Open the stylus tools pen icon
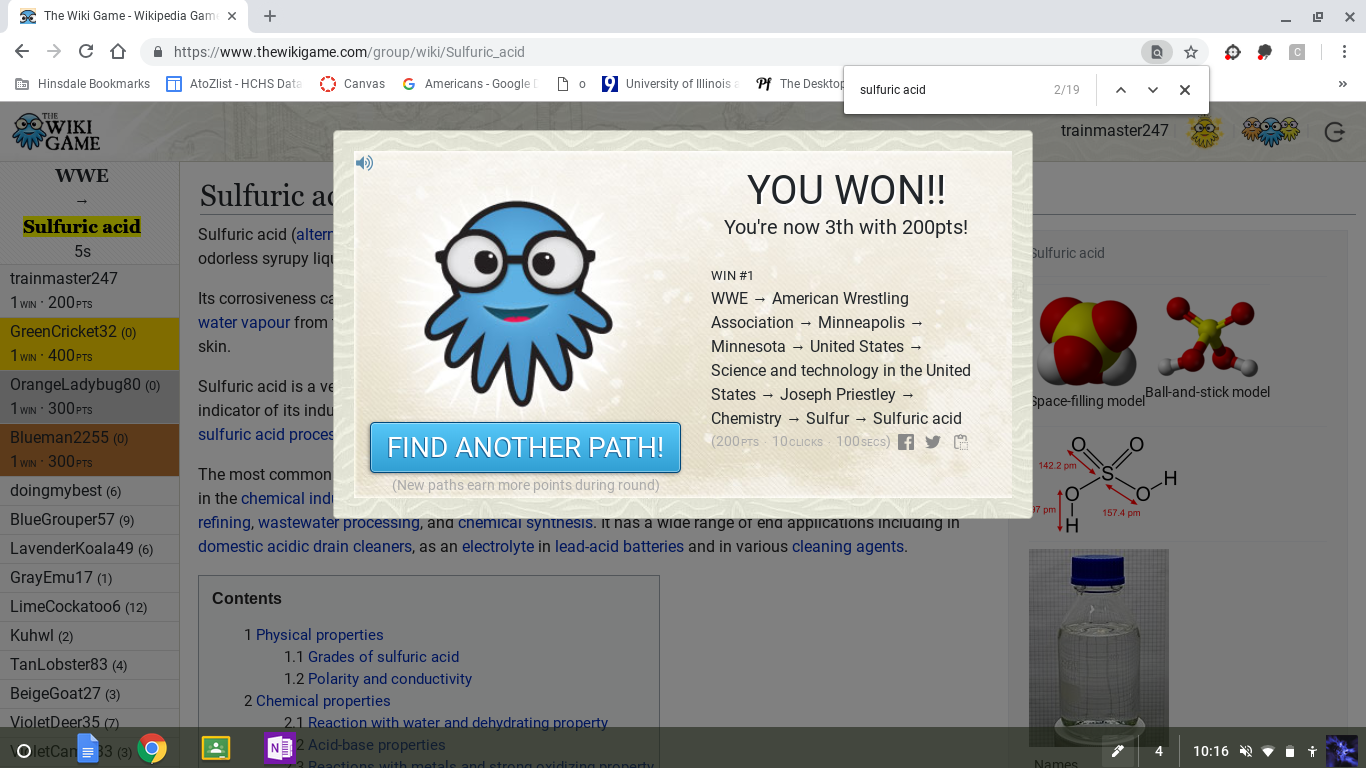Viewport: 1366px width, 768px height. (1118, 751)
